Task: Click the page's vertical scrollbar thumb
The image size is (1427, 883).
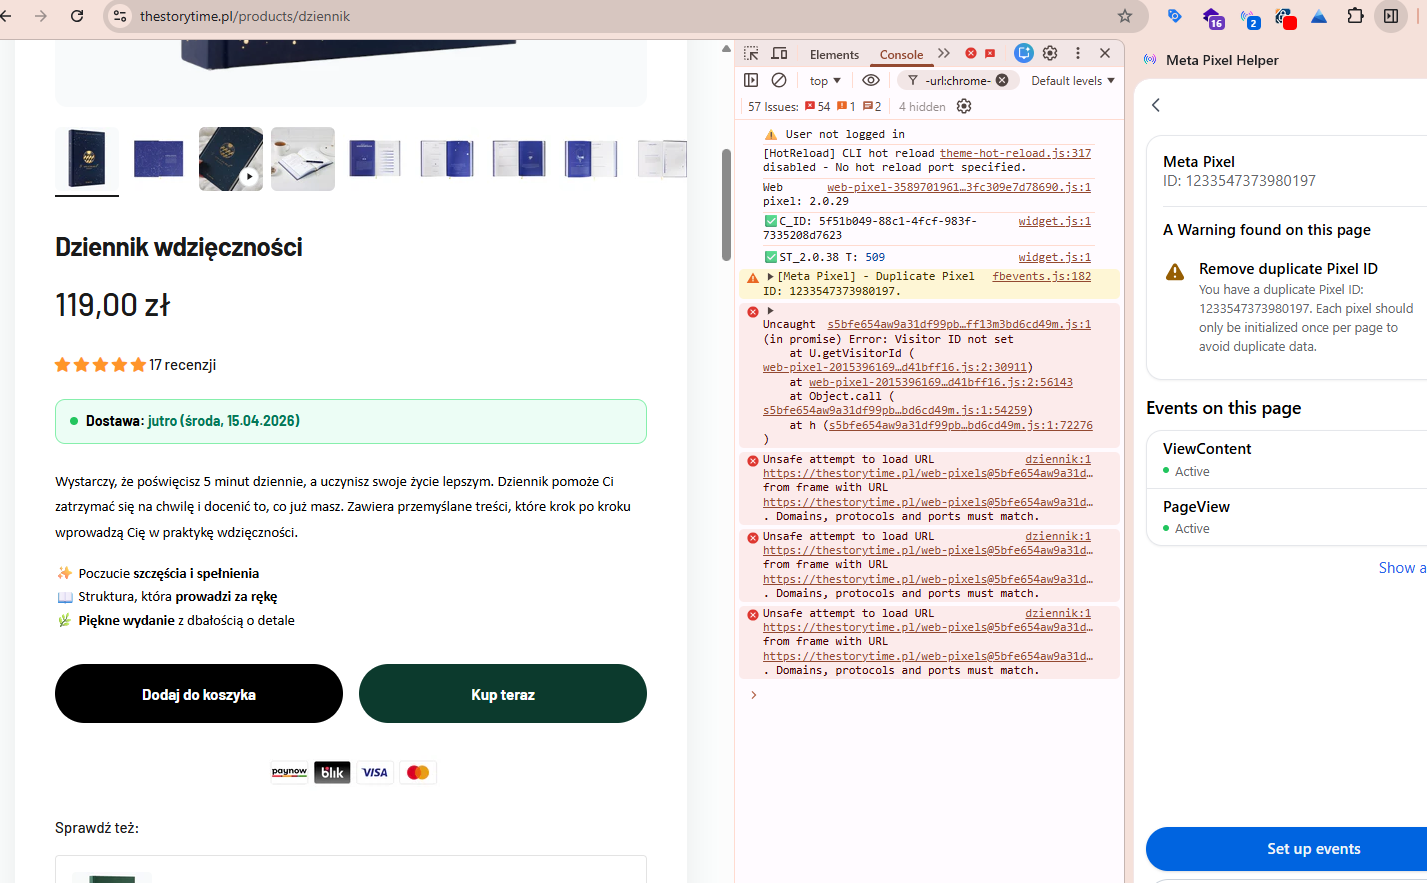Action: tap(727, 205)
